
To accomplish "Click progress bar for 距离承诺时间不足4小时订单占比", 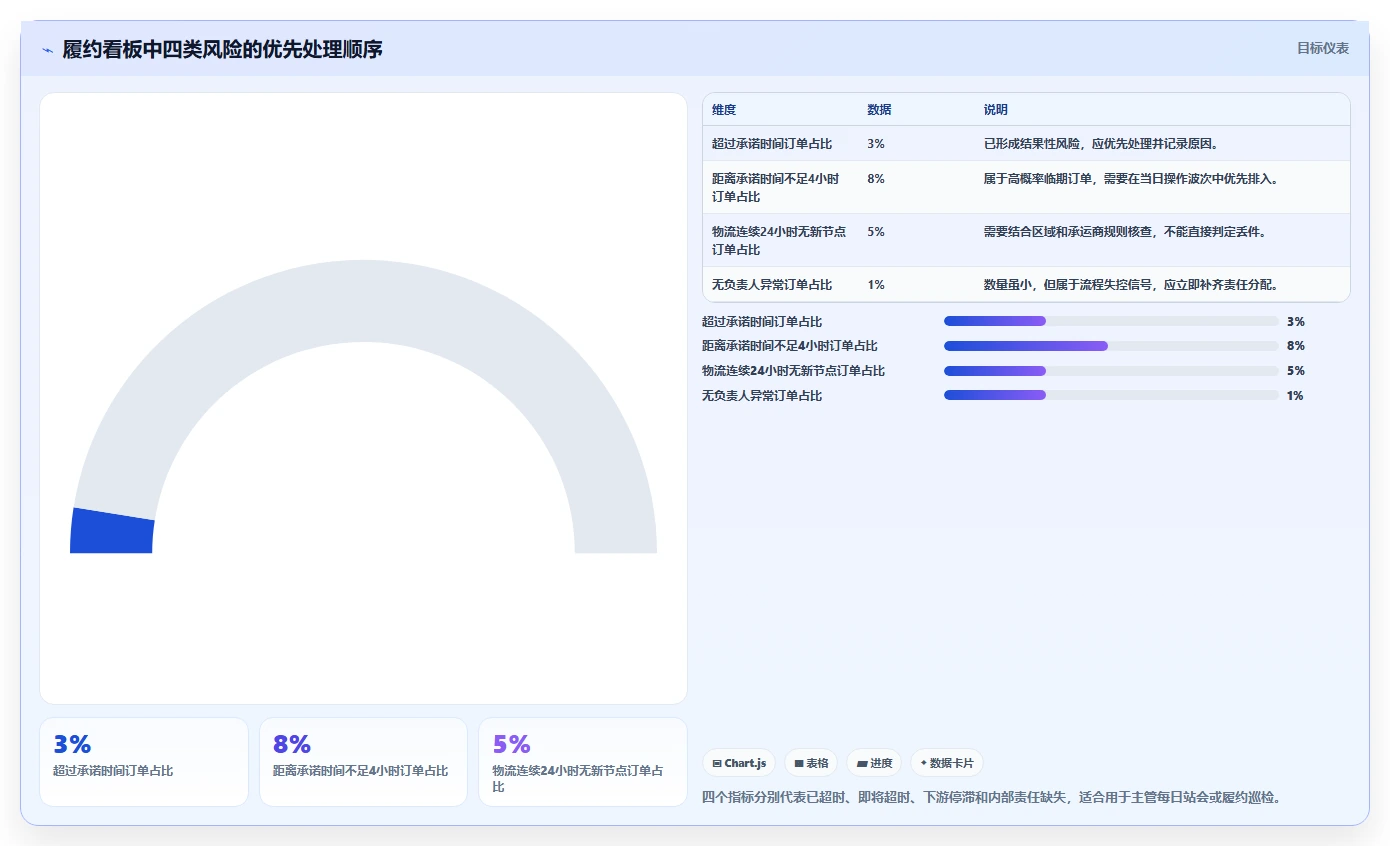I will click(x=1111, y=346).
